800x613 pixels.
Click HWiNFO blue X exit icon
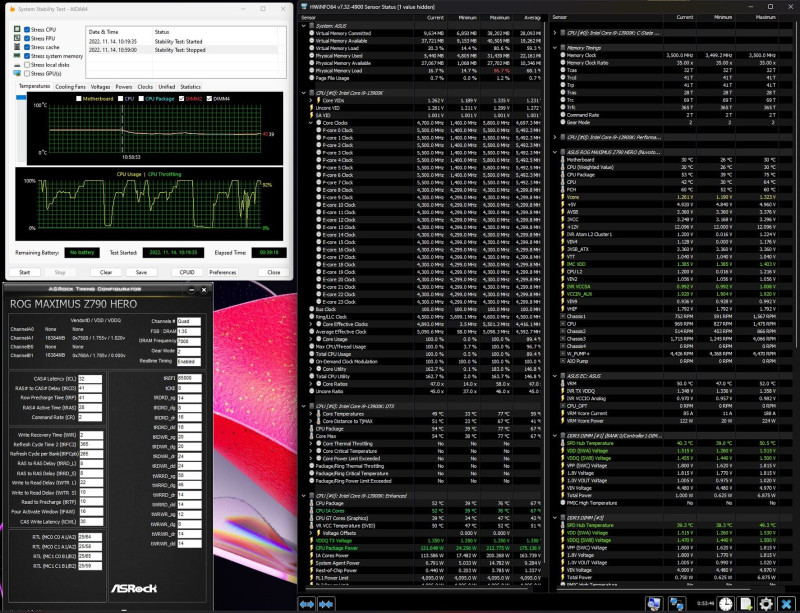[786, 604]
